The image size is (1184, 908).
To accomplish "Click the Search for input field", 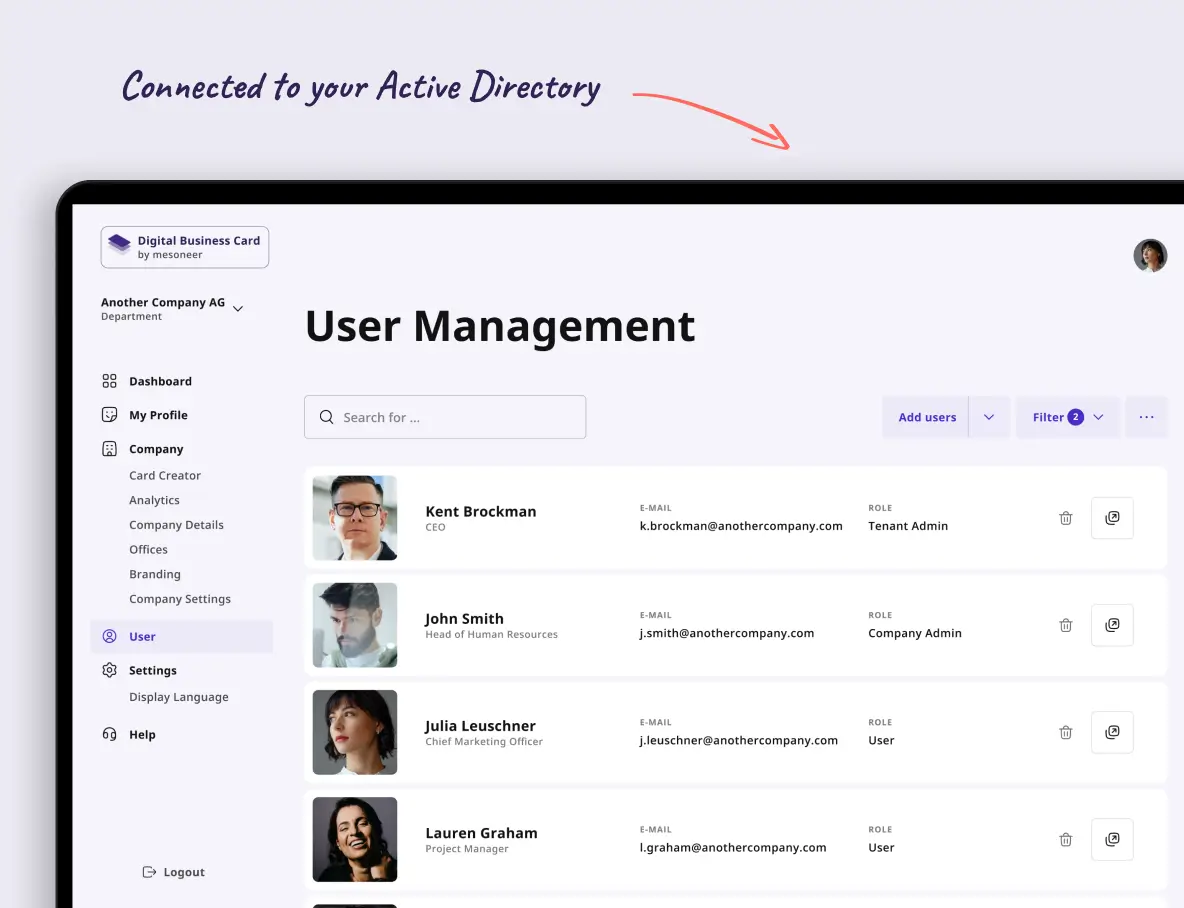I will [x=445, y=417].
